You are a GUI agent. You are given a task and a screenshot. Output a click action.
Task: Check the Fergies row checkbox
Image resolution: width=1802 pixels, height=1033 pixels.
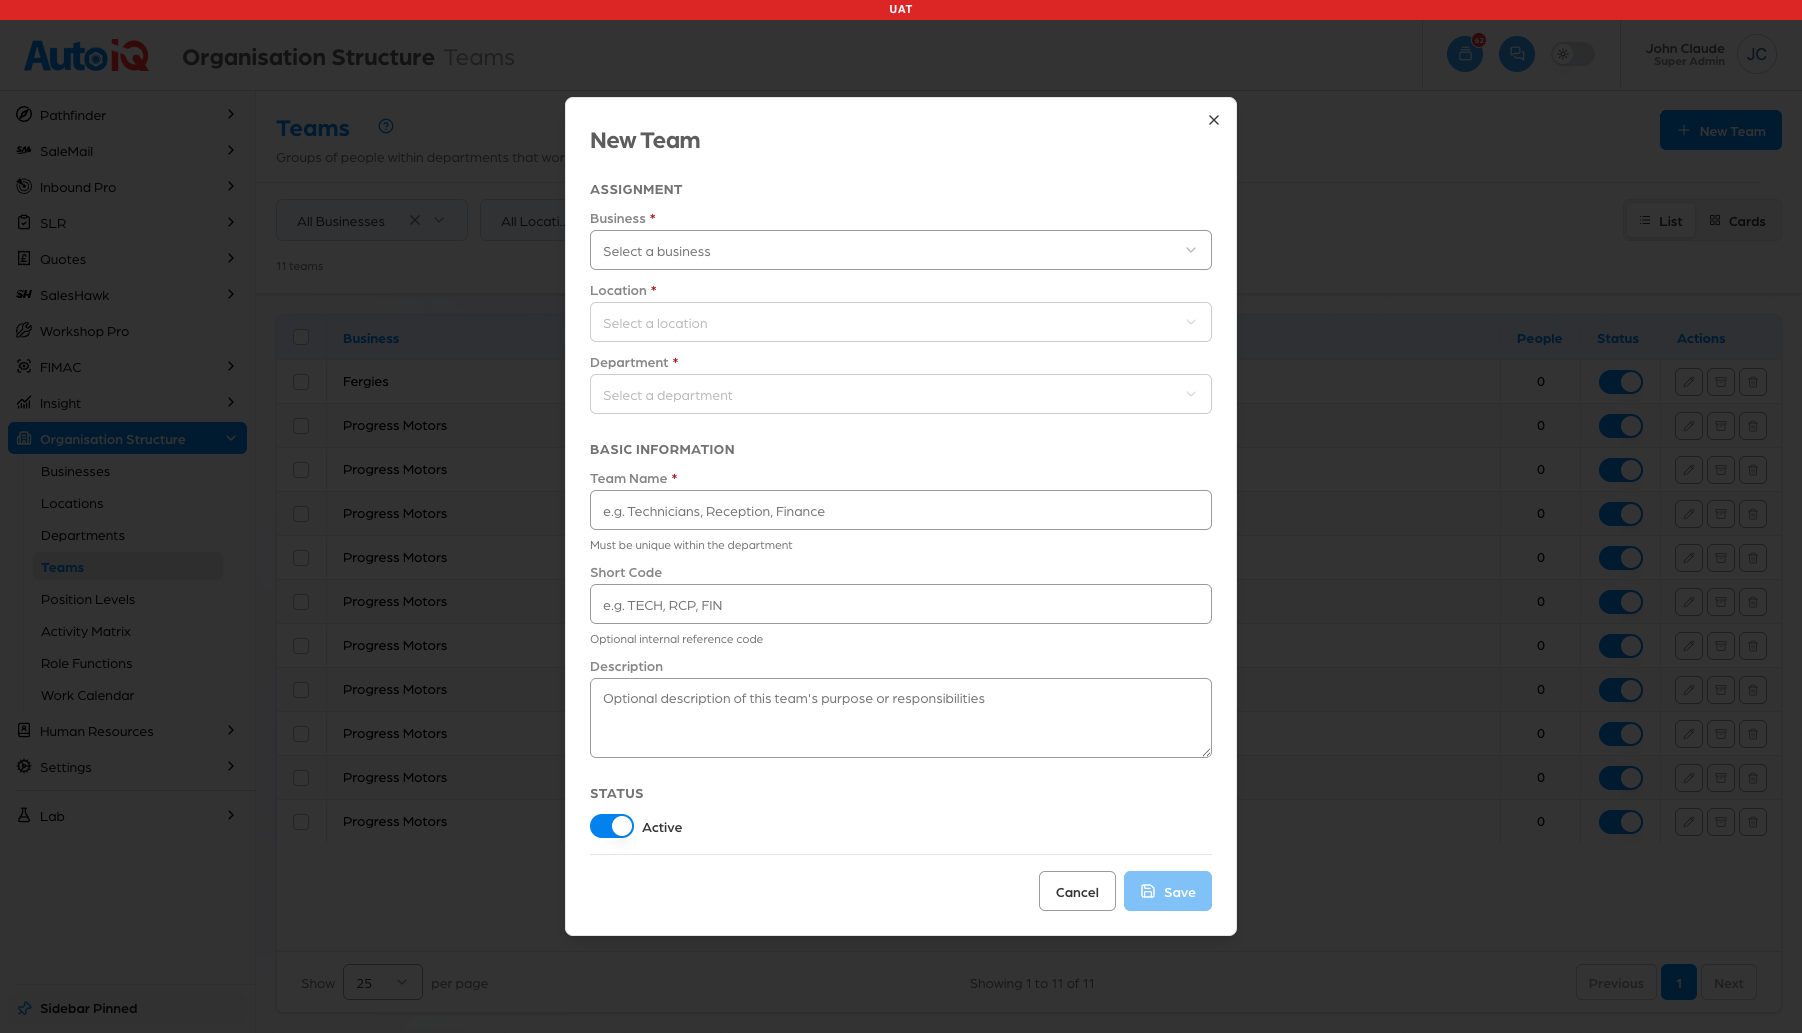click(301, 382)
